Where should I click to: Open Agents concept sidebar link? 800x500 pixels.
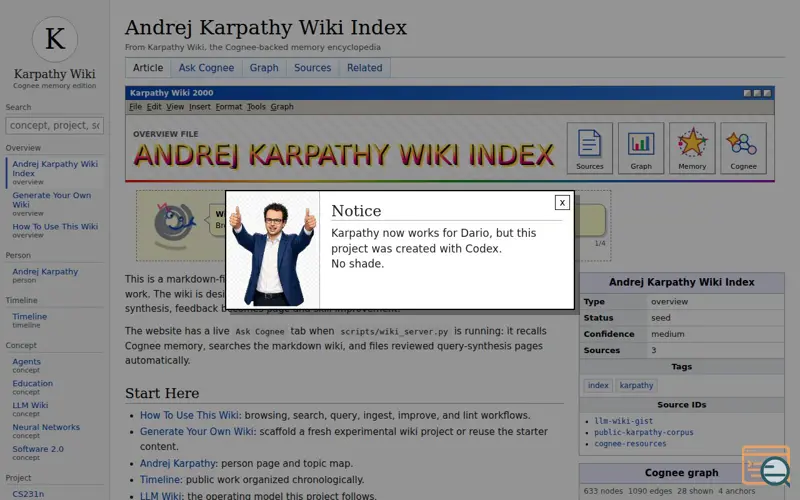(x=27, y=361)
